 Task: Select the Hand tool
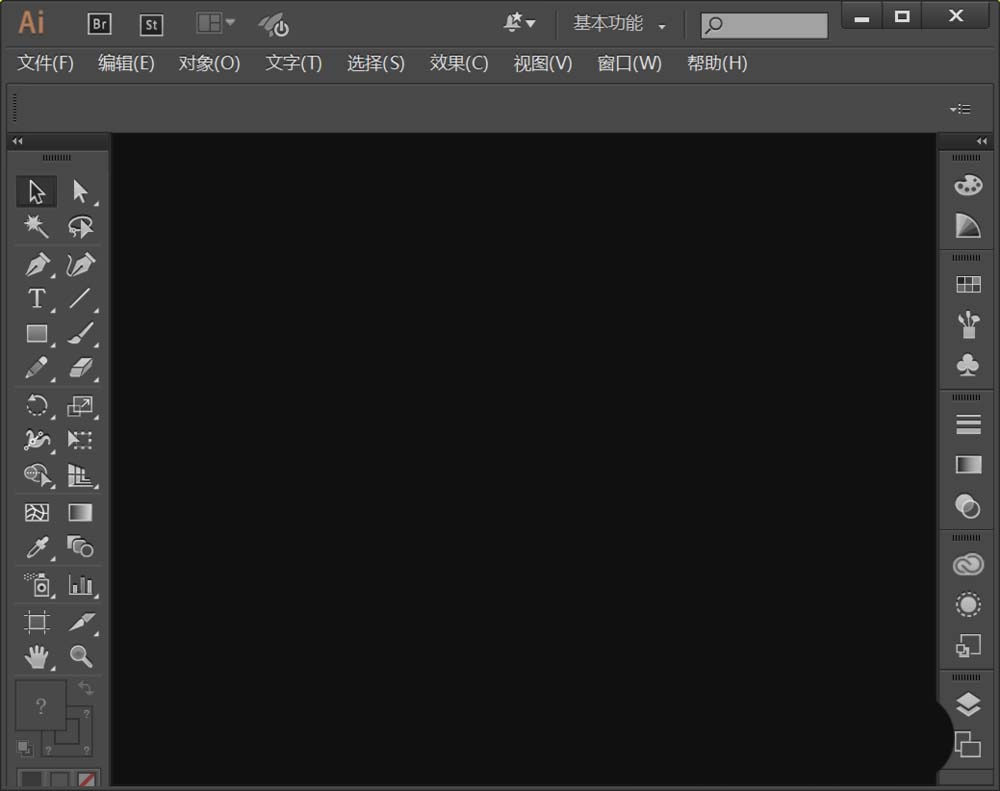pos(36,657)
